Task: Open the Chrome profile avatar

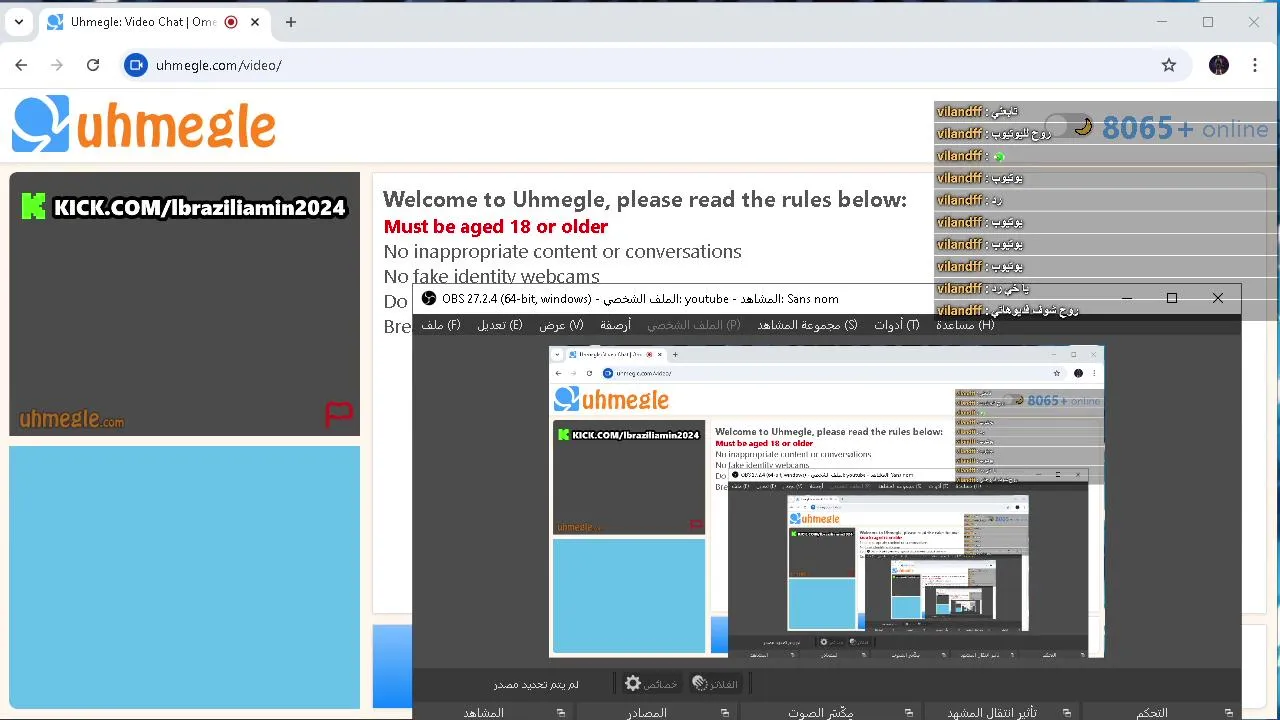Action: 1218,65
